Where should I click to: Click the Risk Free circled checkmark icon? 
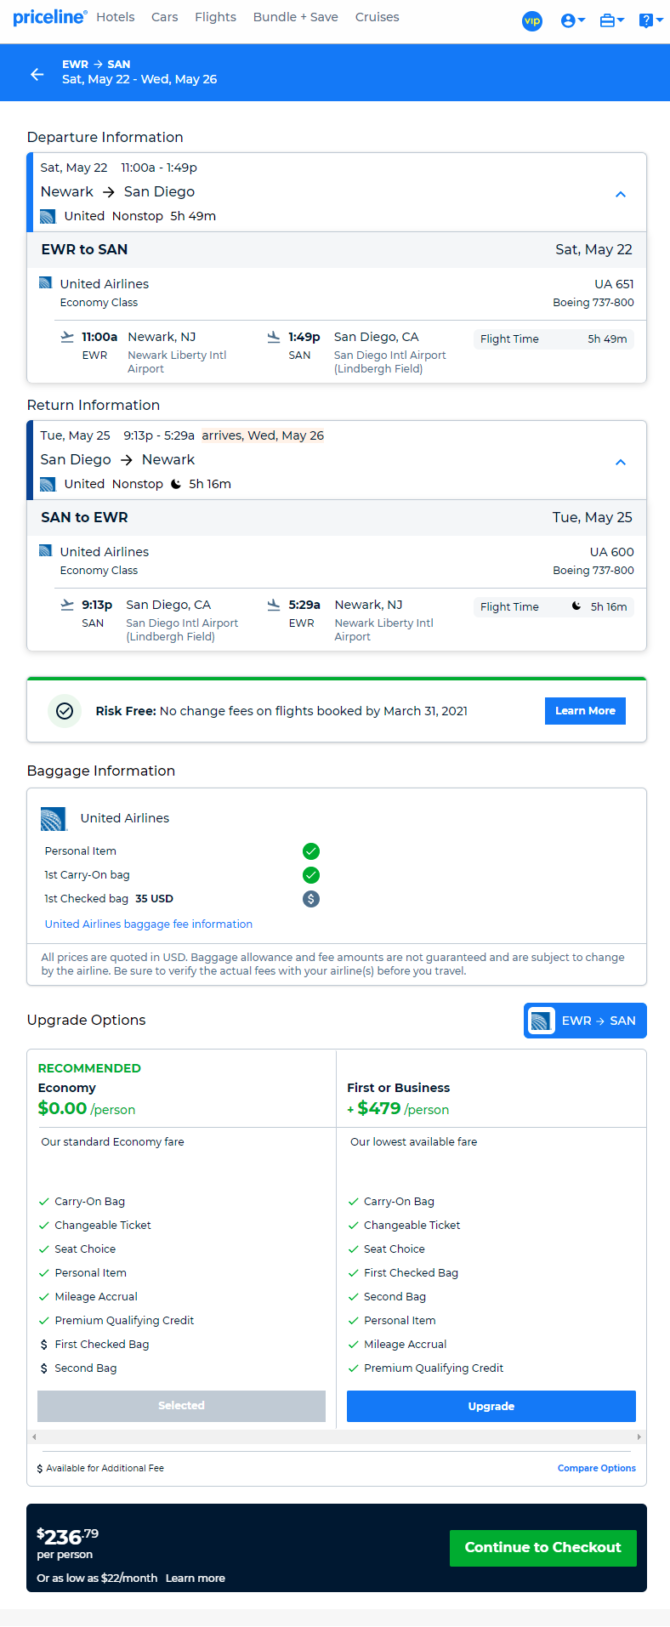pyautogui.click(x=64, y=711)
